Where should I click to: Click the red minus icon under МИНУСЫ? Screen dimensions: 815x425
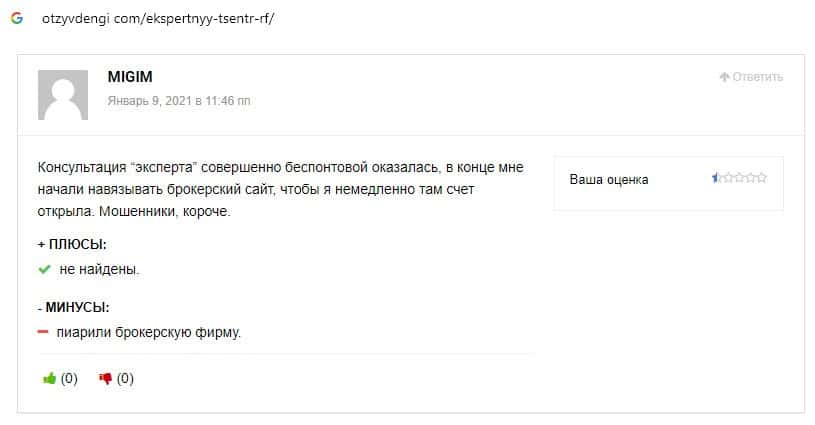coord(44,331)
